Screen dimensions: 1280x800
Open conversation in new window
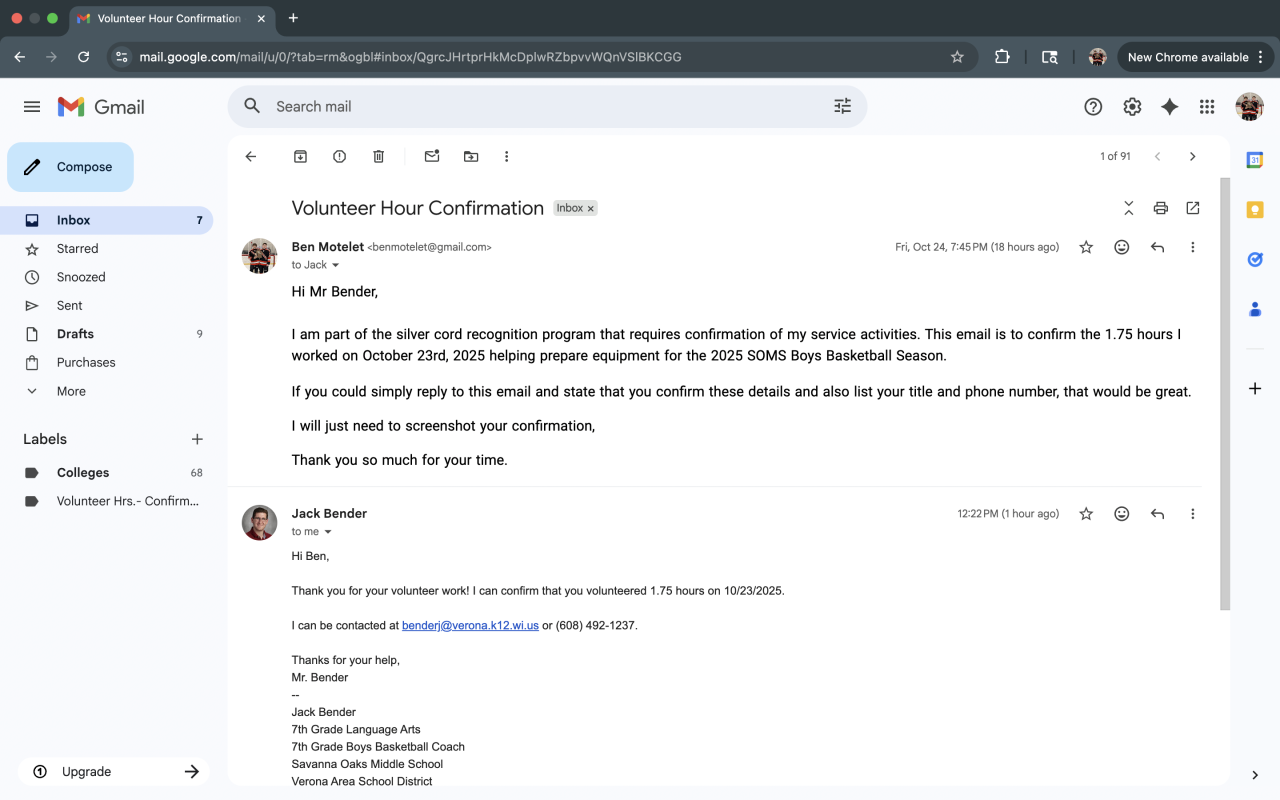point(1193,208)
